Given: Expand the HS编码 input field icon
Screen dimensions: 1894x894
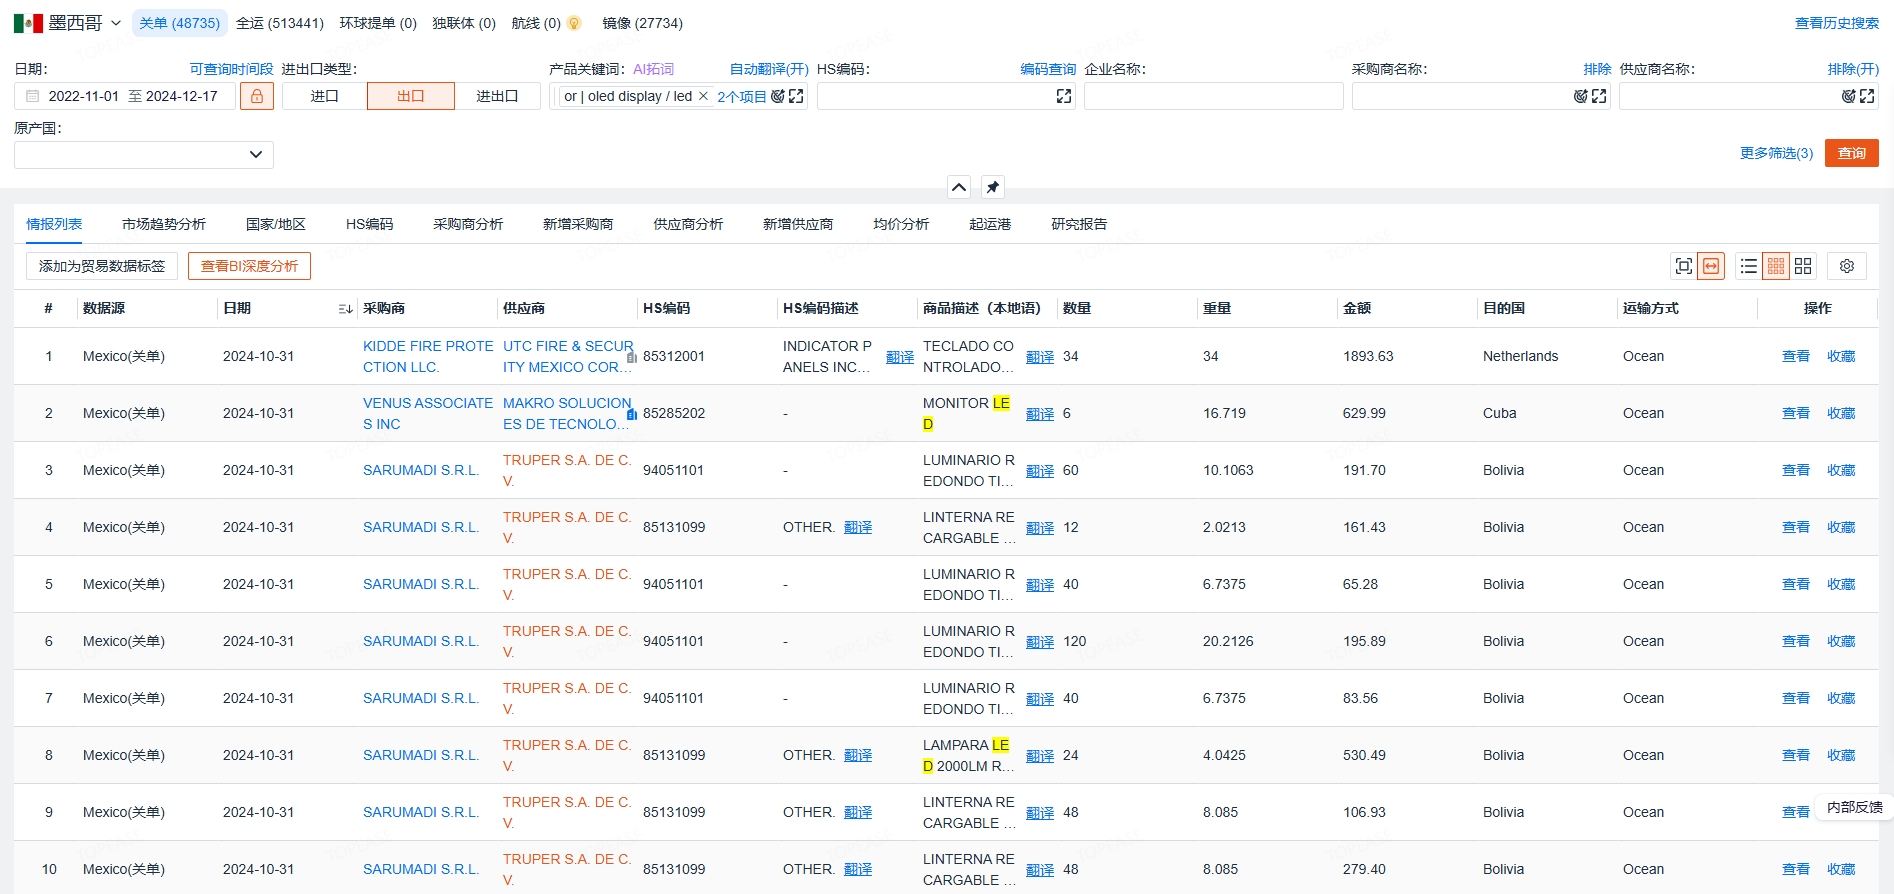Looking at the screenshot, I should click(1063, 96).
